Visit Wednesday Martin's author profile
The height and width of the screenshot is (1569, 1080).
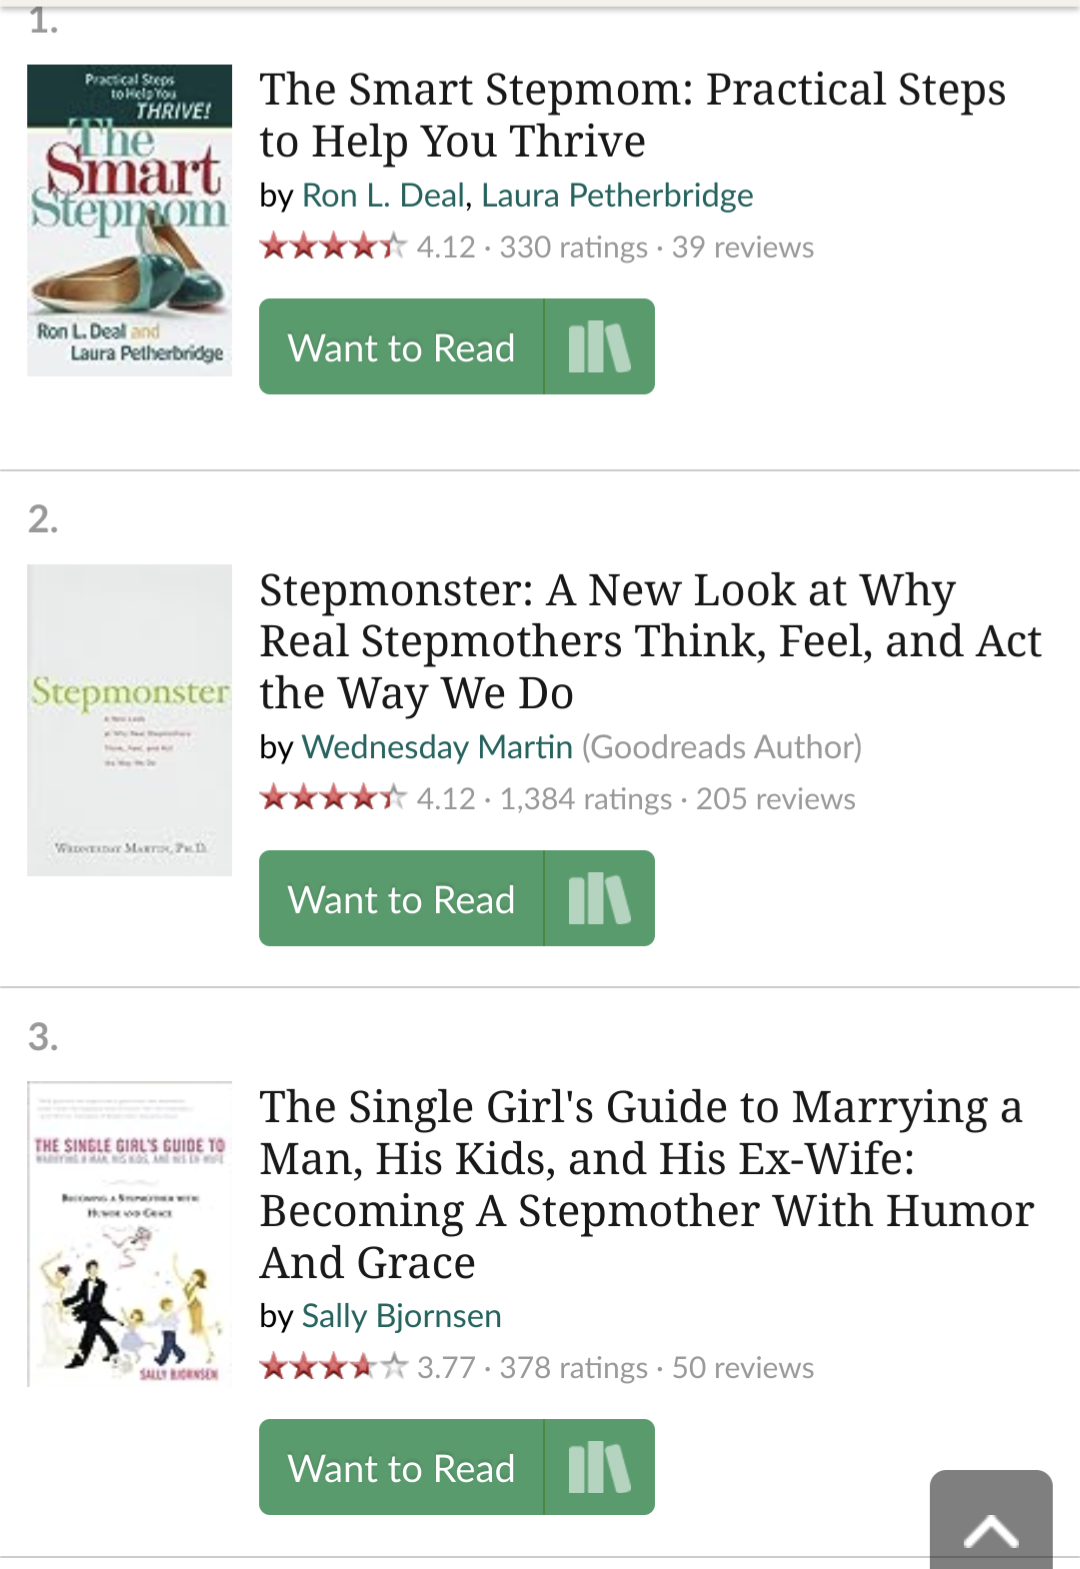click(437, 747)
